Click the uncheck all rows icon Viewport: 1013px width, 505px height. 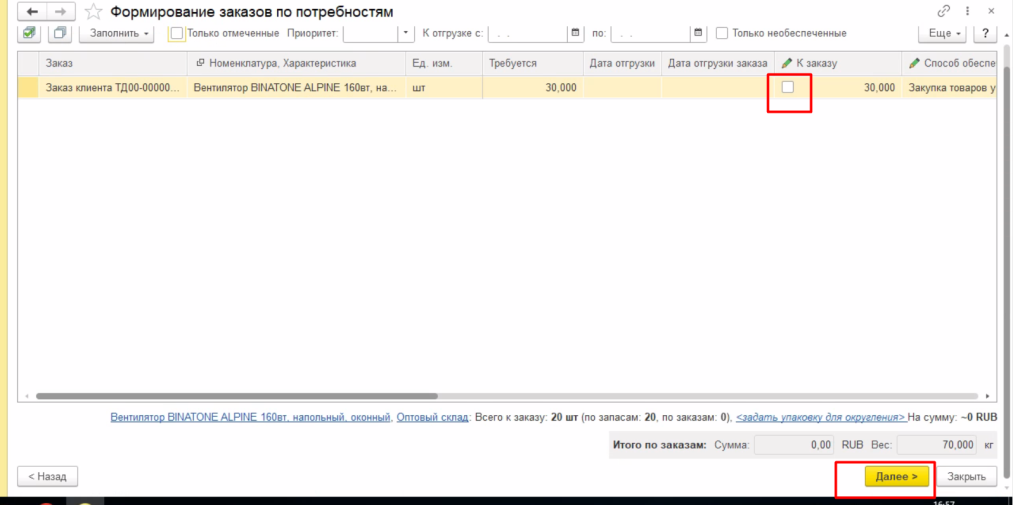pos(60,33)
